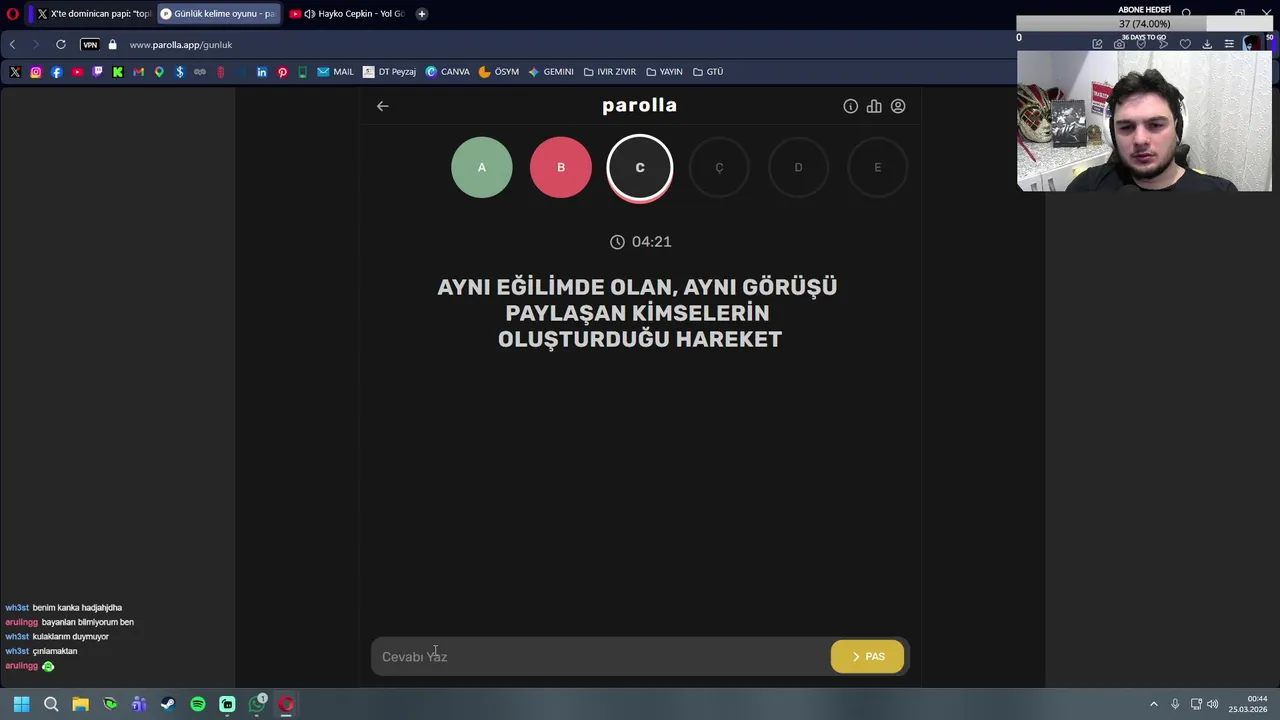Open the Google Maps bookmark
The width and height of the screenshot is (1280, 720).
tap(159, 72)
